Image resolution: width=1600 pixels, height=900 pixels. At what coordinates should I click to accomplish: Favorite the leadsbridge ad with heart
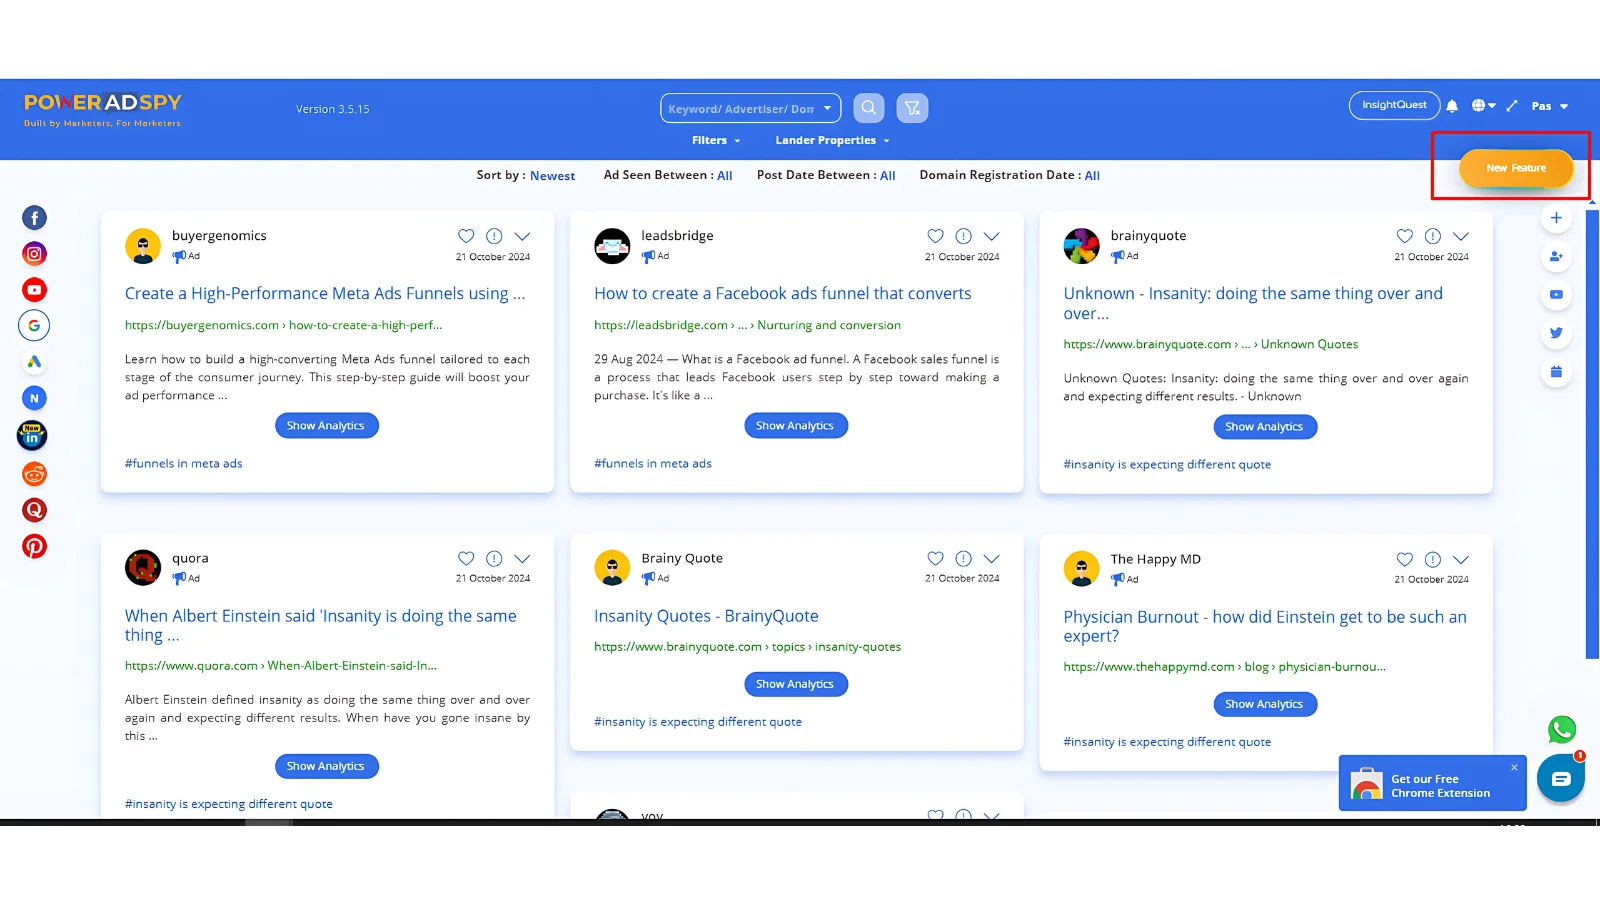tap(935, 236)
